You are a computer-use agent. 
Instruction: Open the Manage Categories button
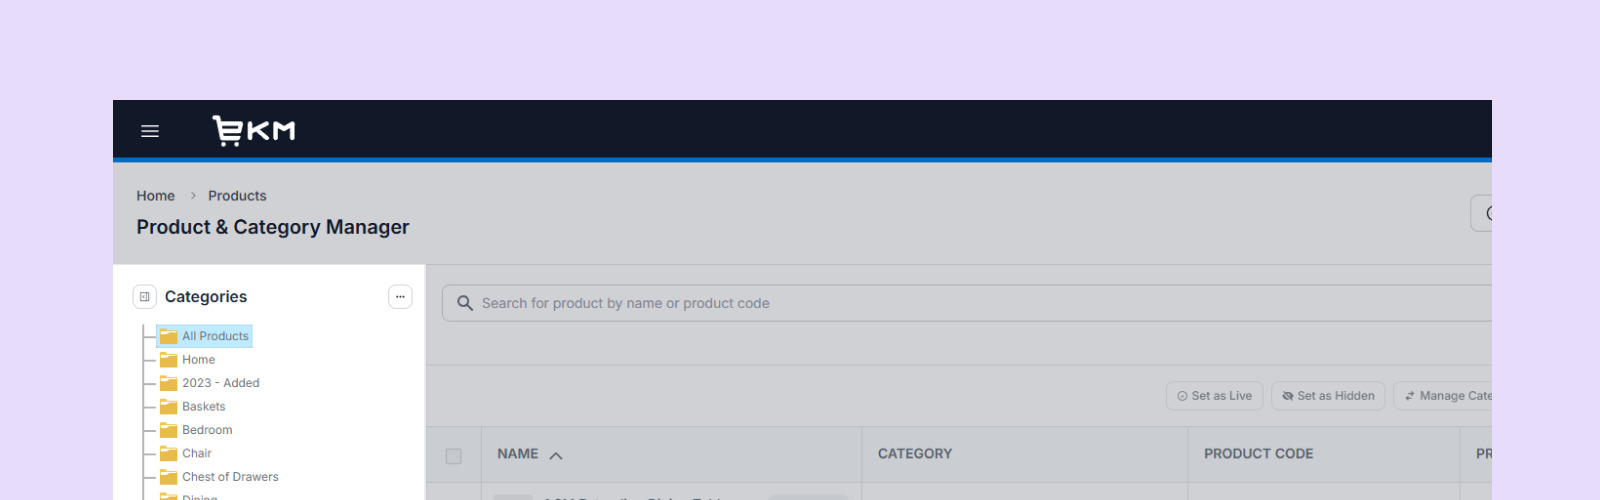(1447, 396)
